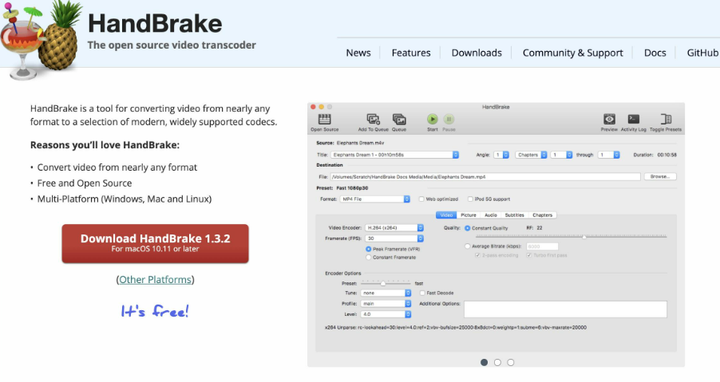Open the Chapters range type dropdown
Screen dimensions: 720x382
click(531, 155)
